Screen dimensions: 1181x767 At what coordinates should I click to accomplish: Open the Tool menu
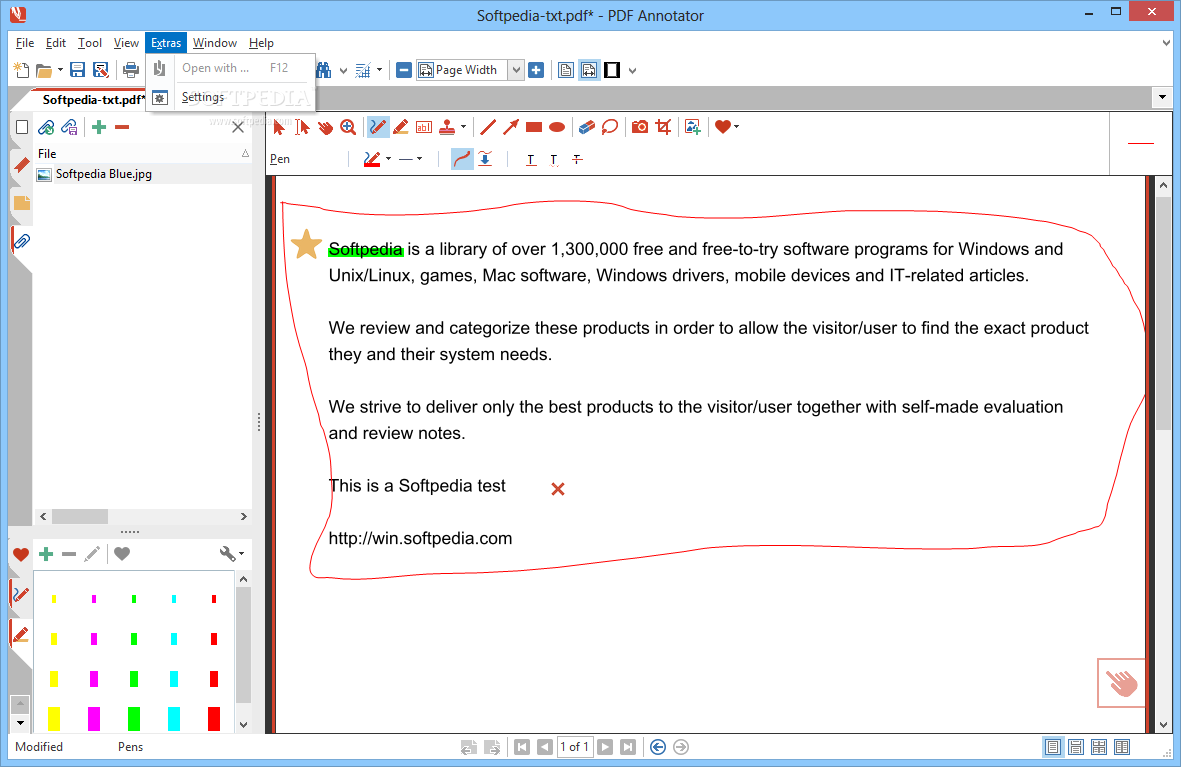click(90, 43)
